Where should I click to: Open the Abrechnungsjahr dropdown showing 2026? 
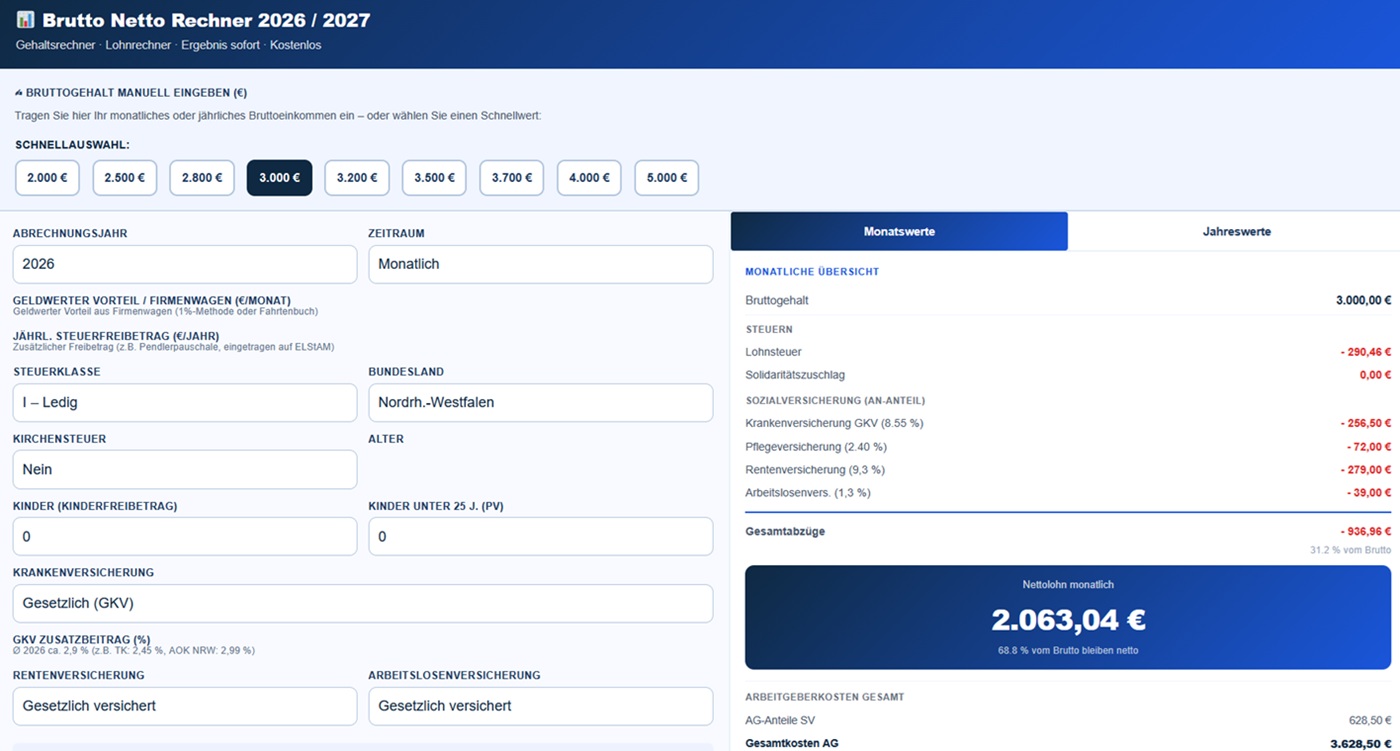point(185,265)
